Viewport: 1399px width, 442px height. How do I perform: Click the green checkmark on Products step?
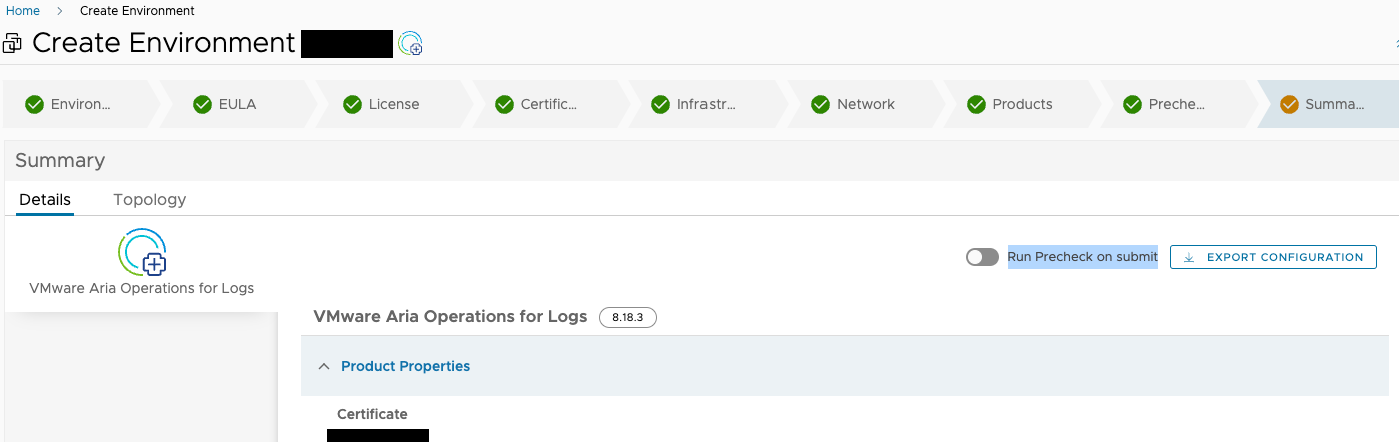976,104
